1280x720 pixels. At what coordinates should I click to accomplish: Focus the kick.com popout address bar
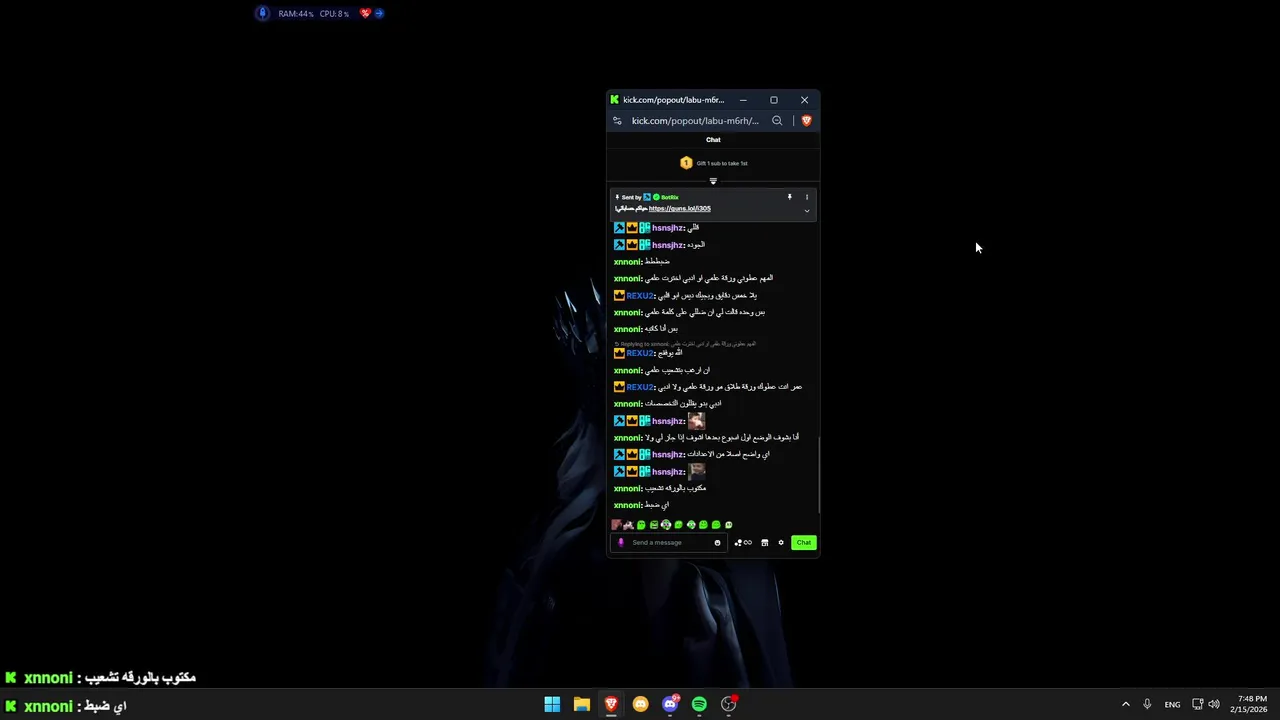[x=695, y=121]
